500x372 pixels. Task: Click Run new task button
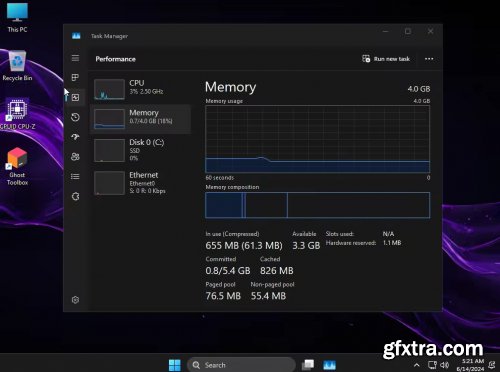point(386,59)
